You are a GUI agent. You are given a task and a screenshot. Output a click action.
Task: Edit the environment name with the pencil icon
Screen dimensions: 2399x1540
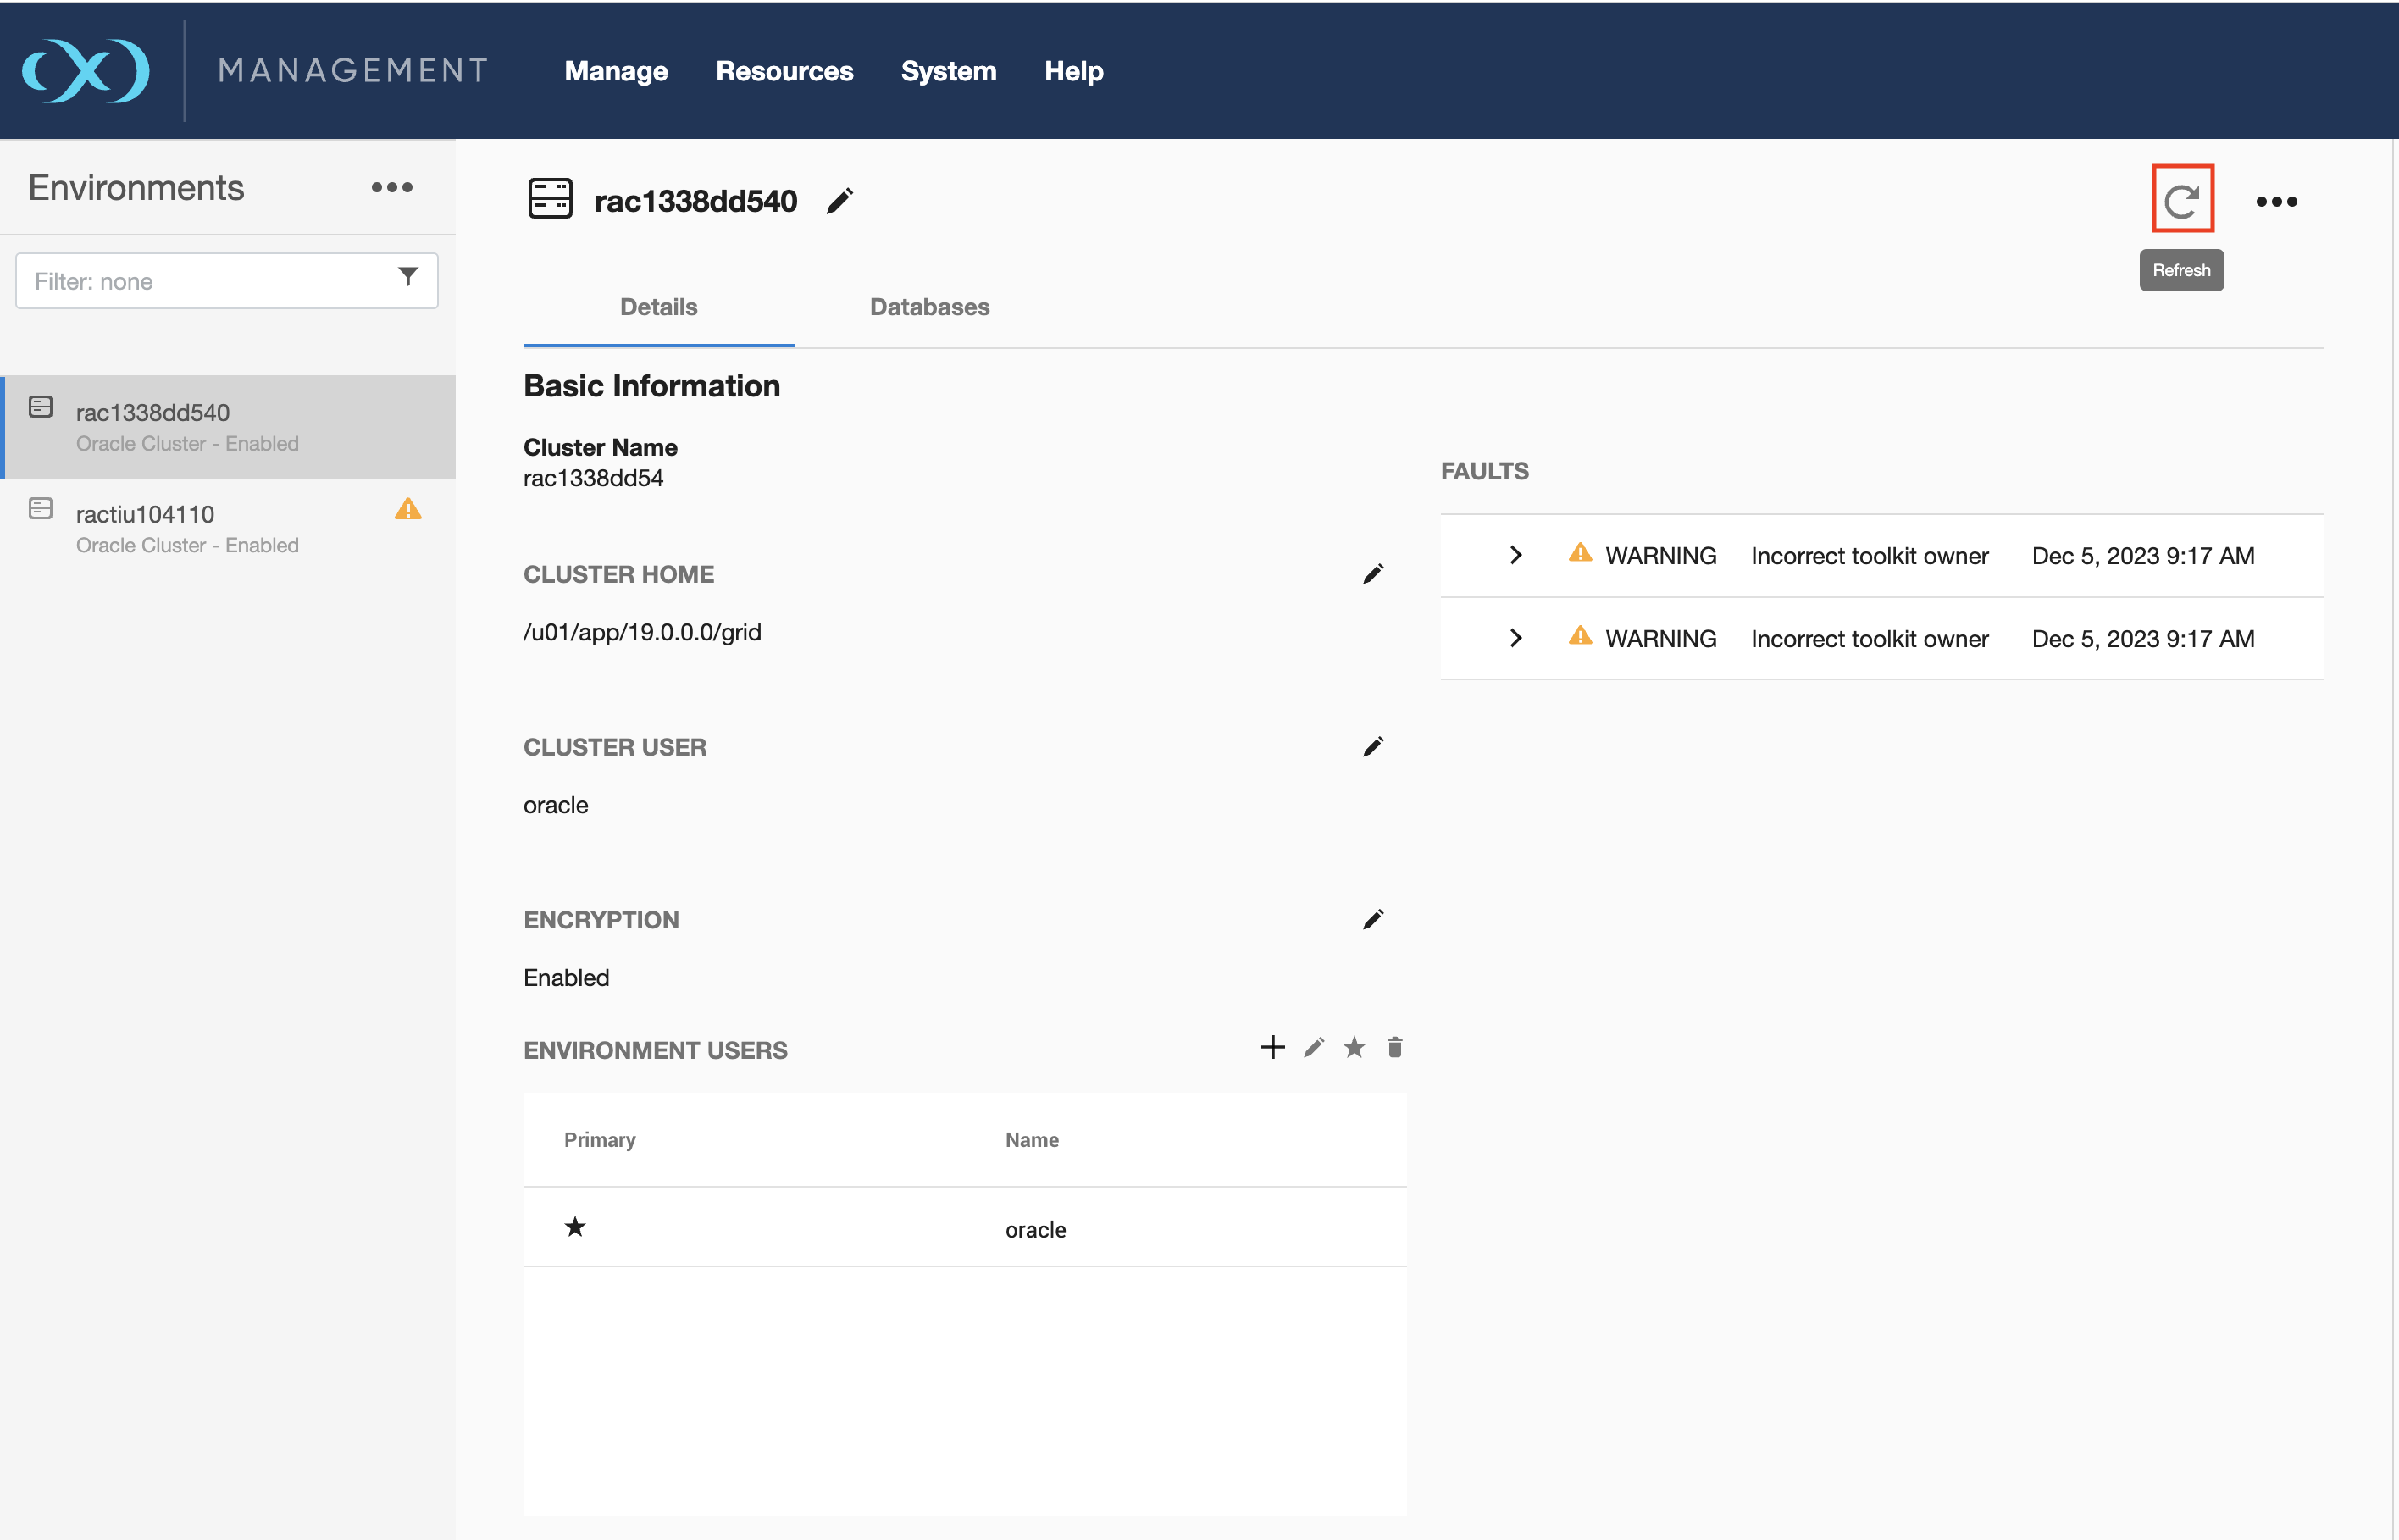point(840,201)
